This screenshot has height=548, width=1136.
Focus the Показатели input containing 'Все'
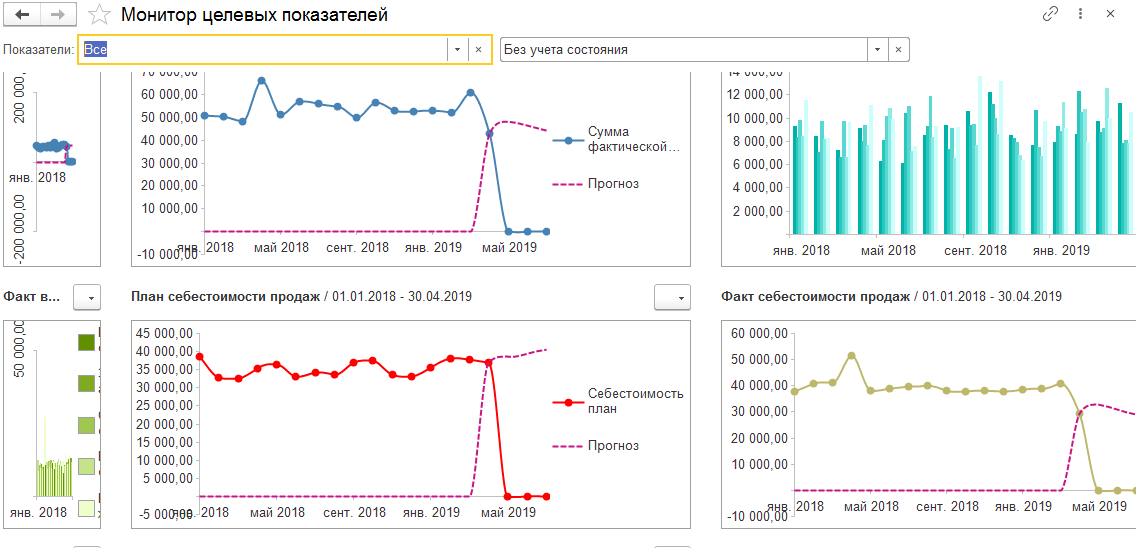[x=262, y=49]
